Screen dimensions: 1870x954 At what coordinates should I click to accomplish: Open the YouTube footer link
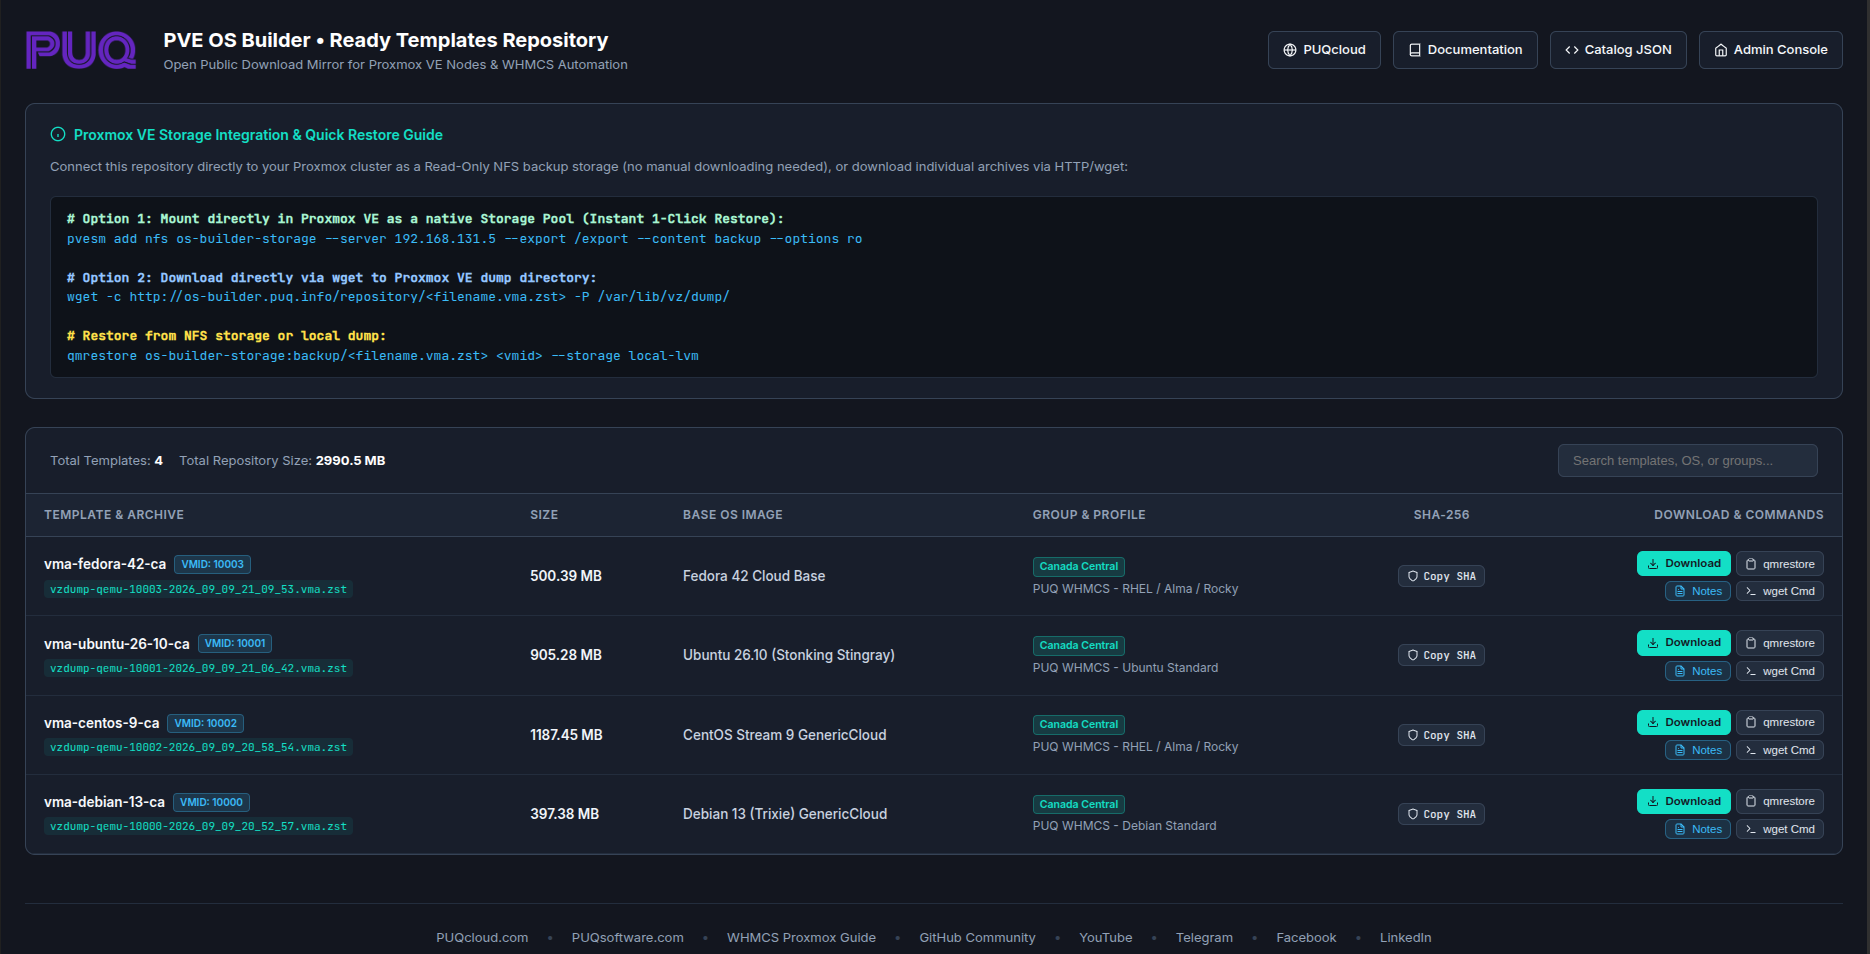pyautogui.click(x=1106, y=938)
